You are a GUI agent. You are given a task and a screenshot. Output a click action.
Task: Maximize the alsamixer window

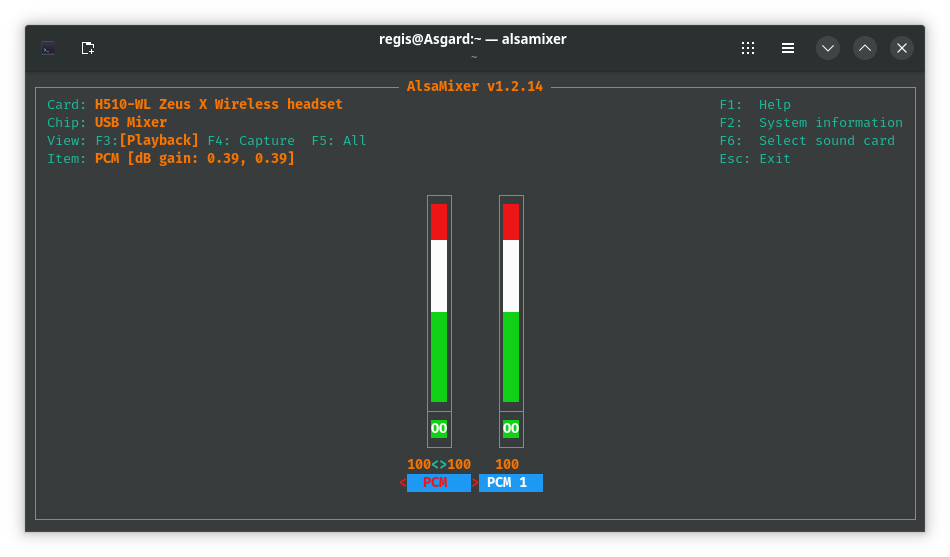click(865, 48)
